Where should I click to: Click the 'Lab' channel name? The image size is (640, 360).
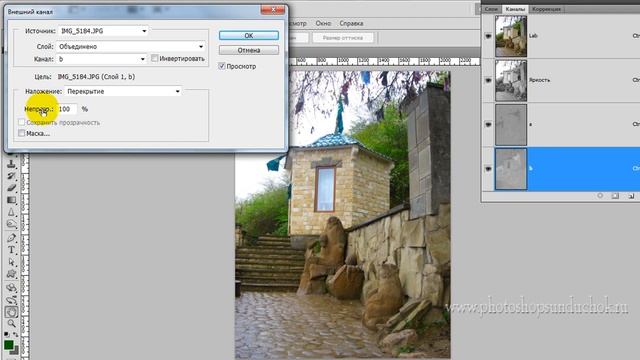[533, 36]
